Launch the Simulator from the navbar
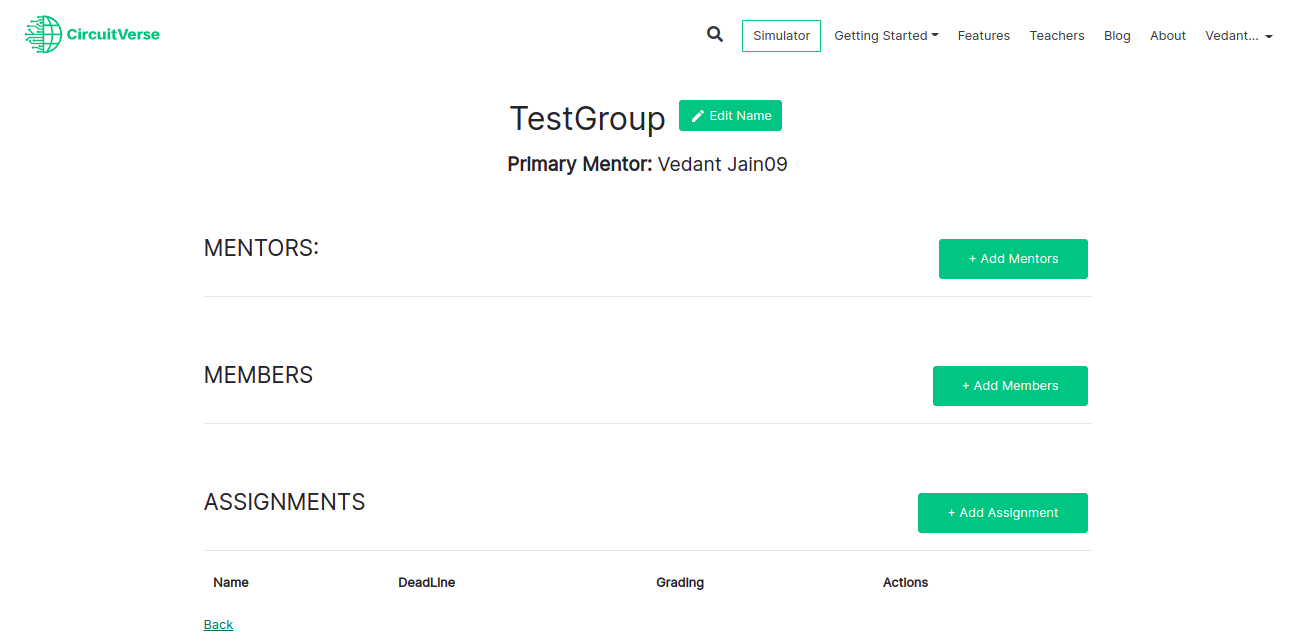The width and height of the screenshot is (1290, 636). [x=781, y=36]
